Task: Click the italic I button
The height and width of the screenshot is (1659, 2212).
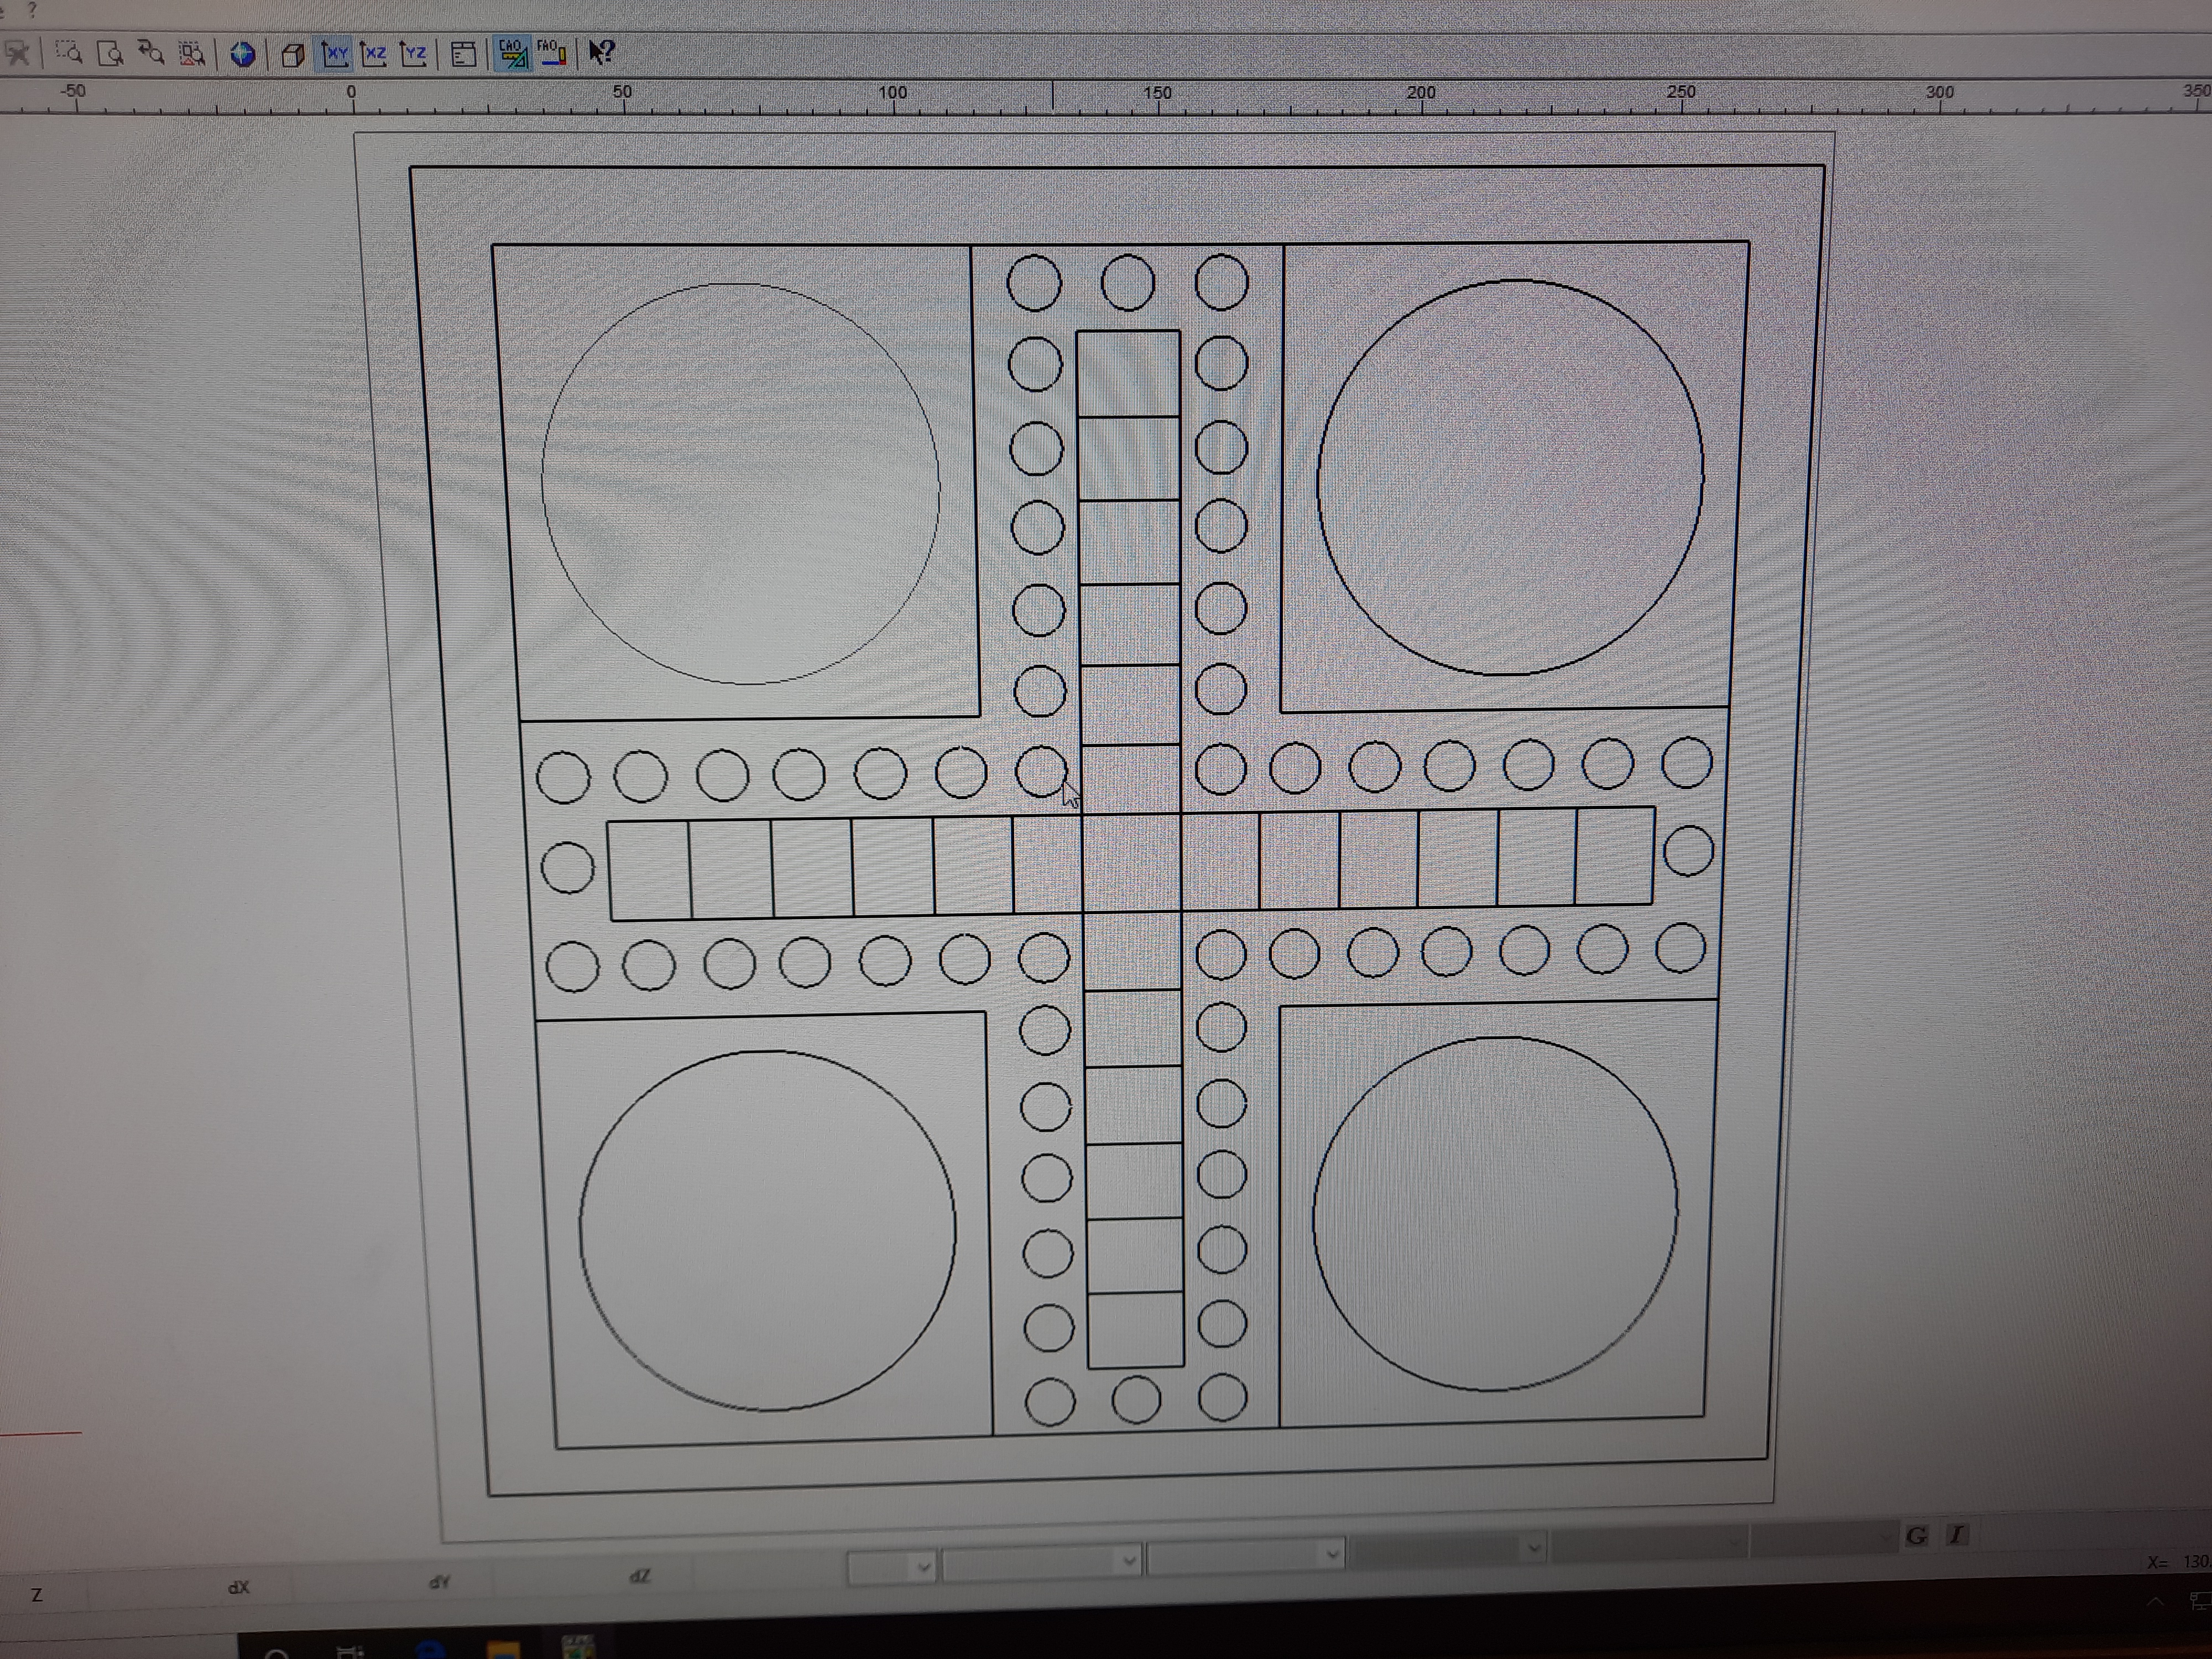Action: click(1957, 1534)
